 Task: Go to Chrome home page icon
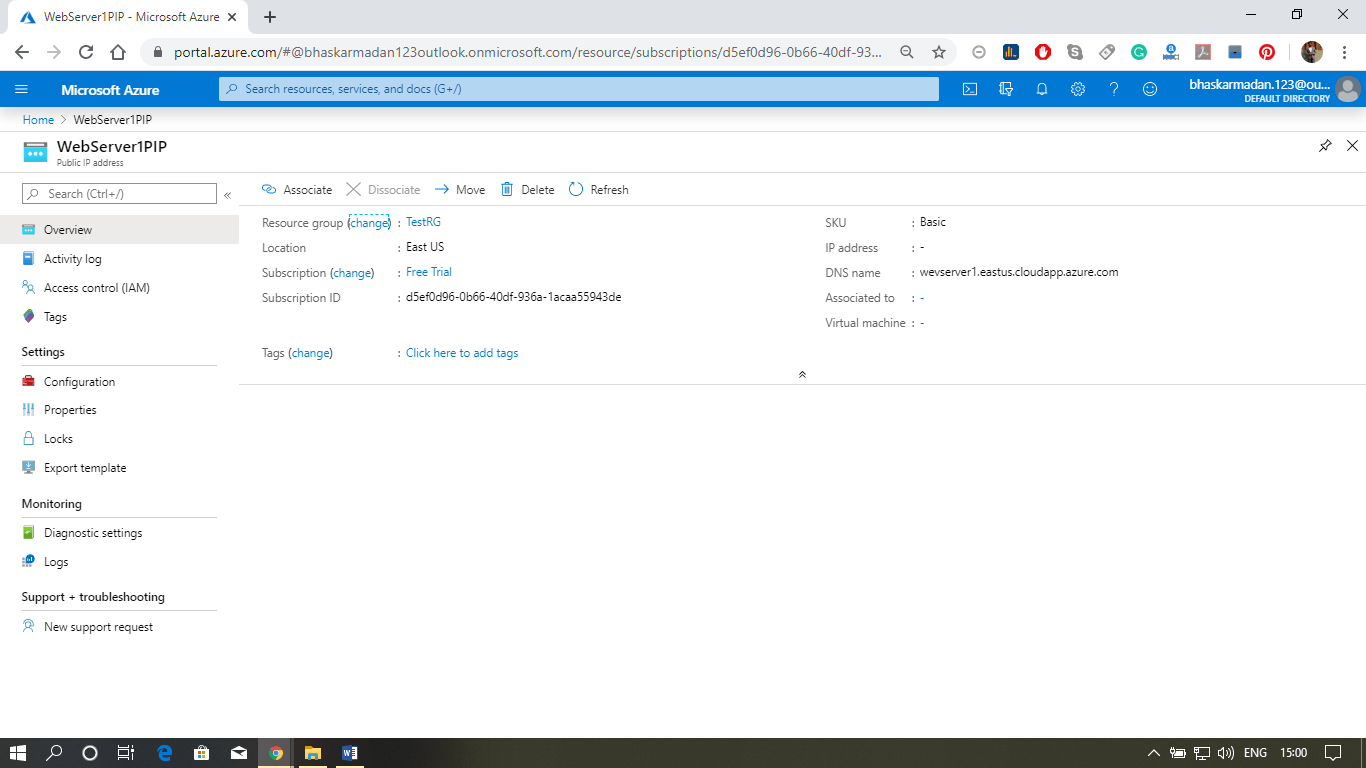[118, 52]
